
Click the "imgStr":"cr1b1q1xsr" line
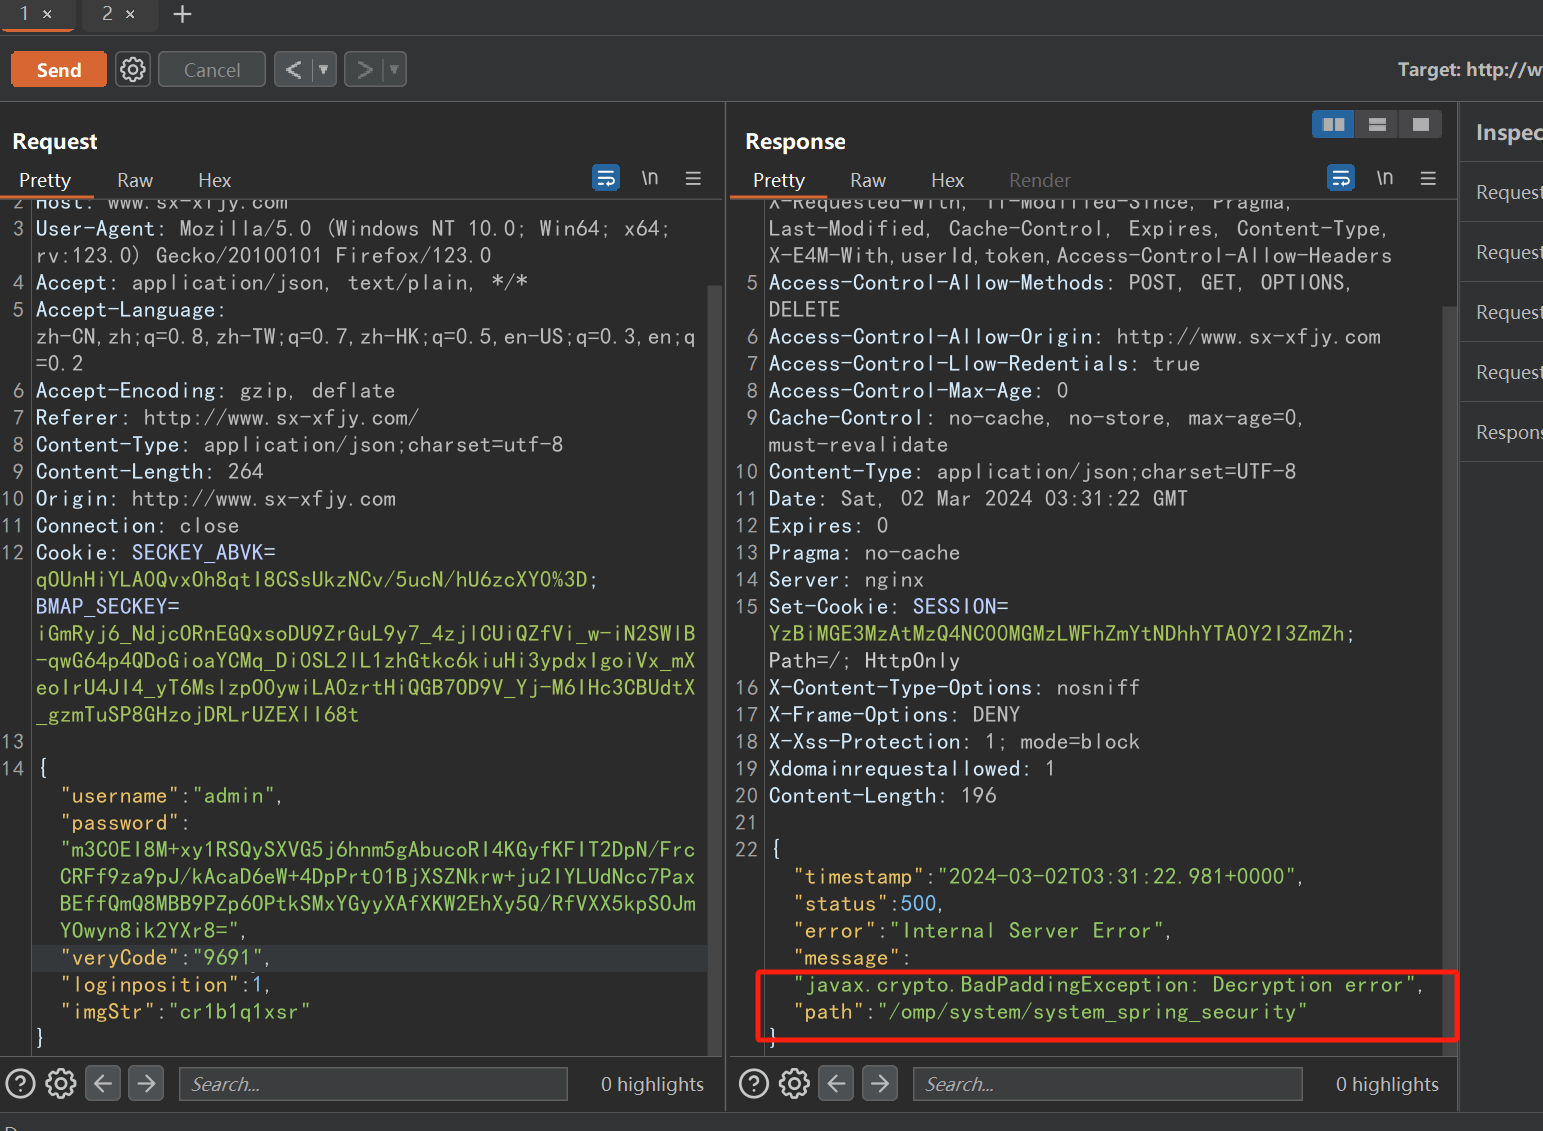point(185,1012)
